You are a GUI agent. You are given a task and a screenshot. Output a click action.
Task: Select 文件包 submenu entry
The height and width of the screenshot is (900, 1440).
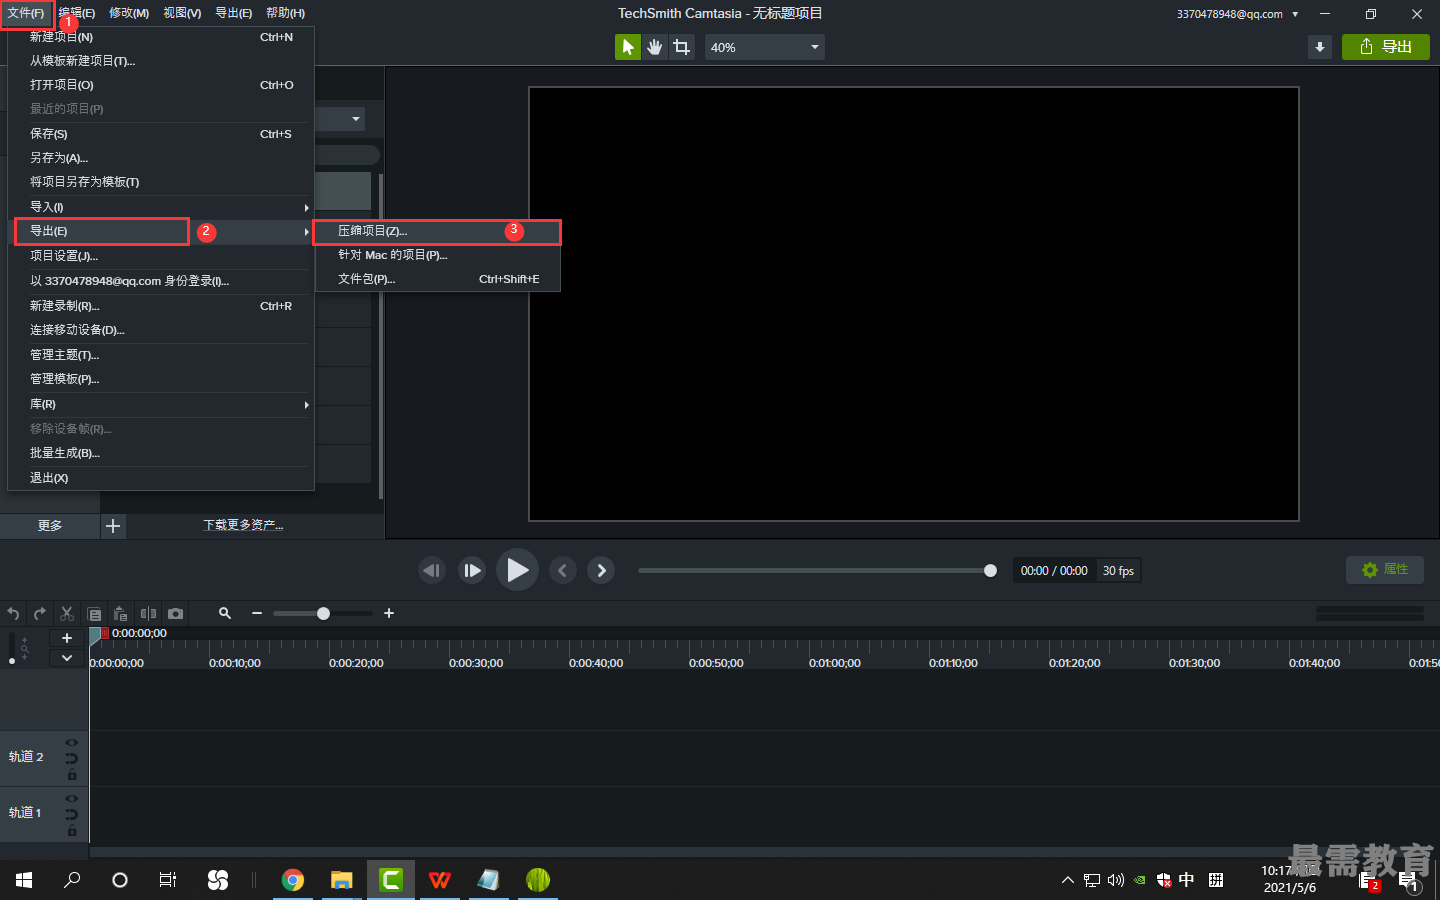click(x=437, y=279)
